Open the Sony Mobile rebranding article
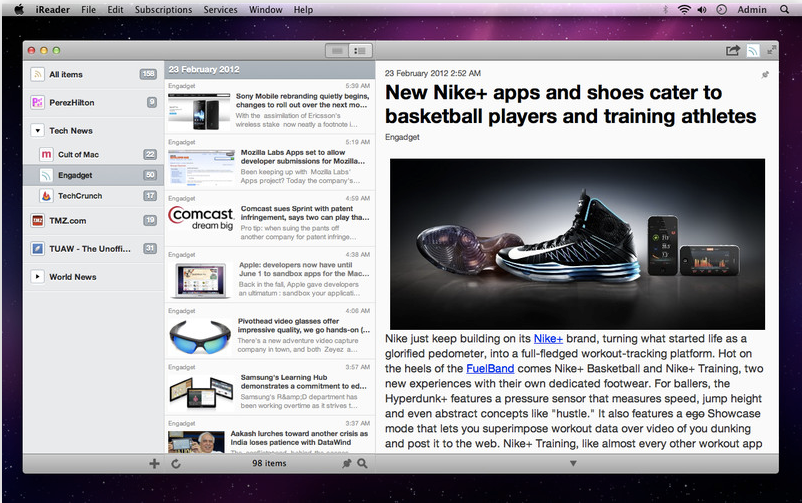 270,107
